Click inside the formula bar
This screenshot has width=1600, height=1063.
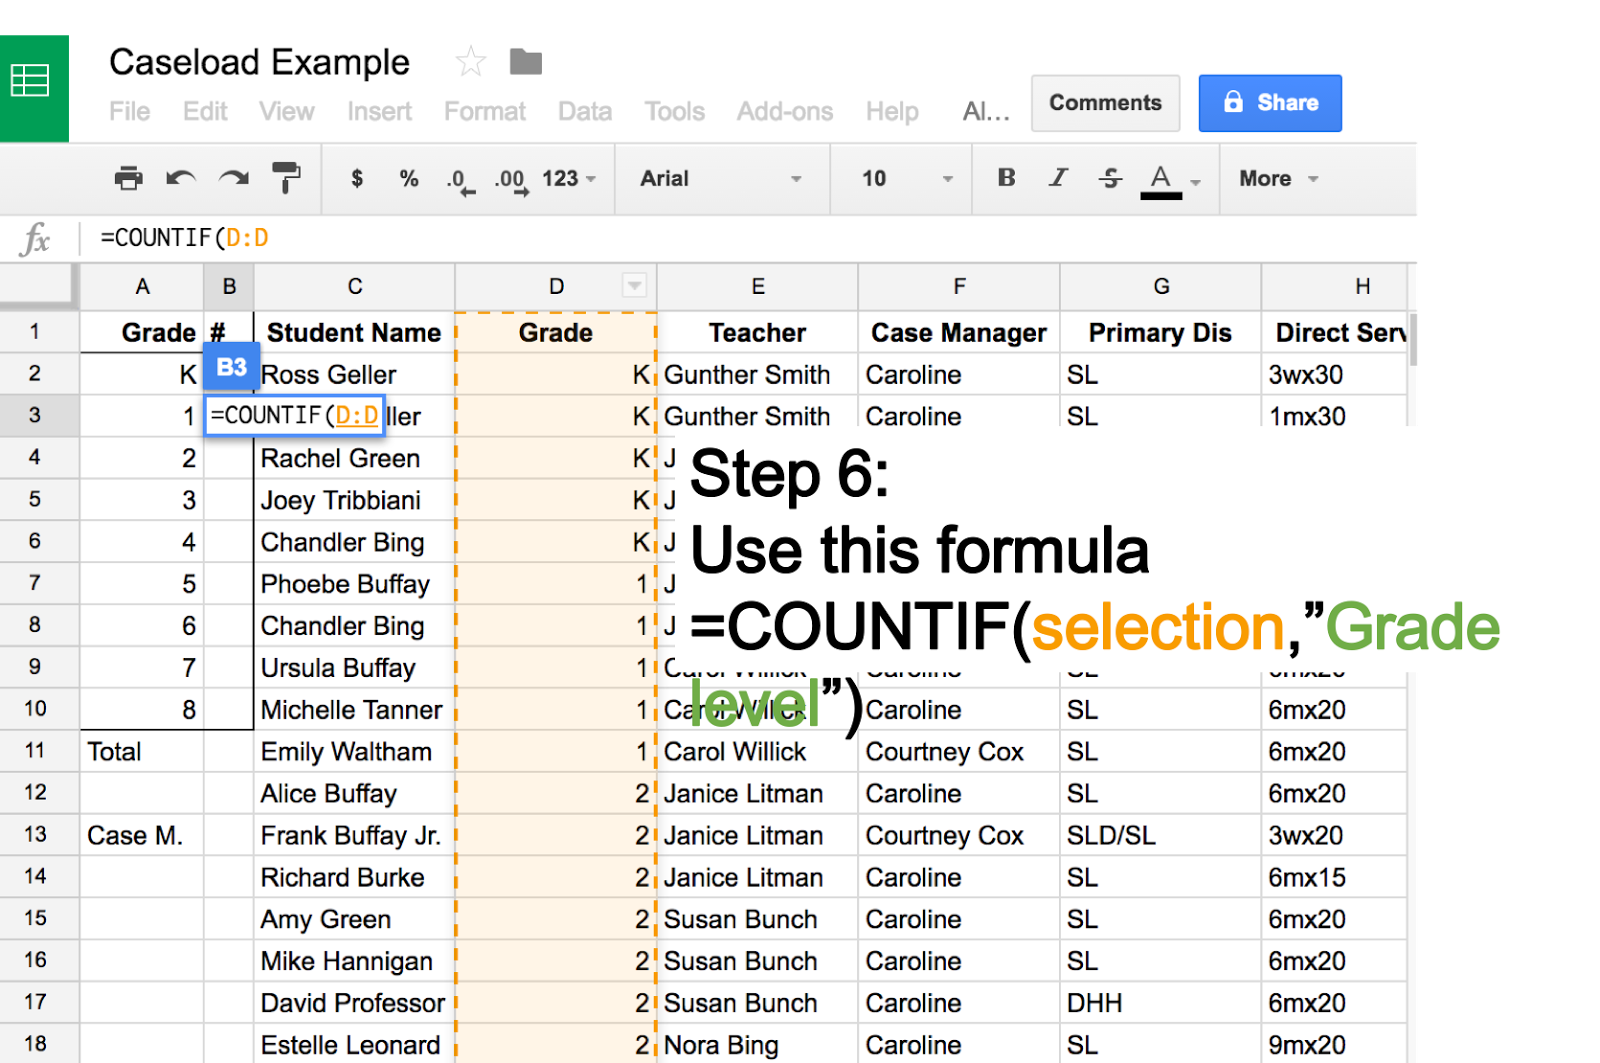click(400, 237)
